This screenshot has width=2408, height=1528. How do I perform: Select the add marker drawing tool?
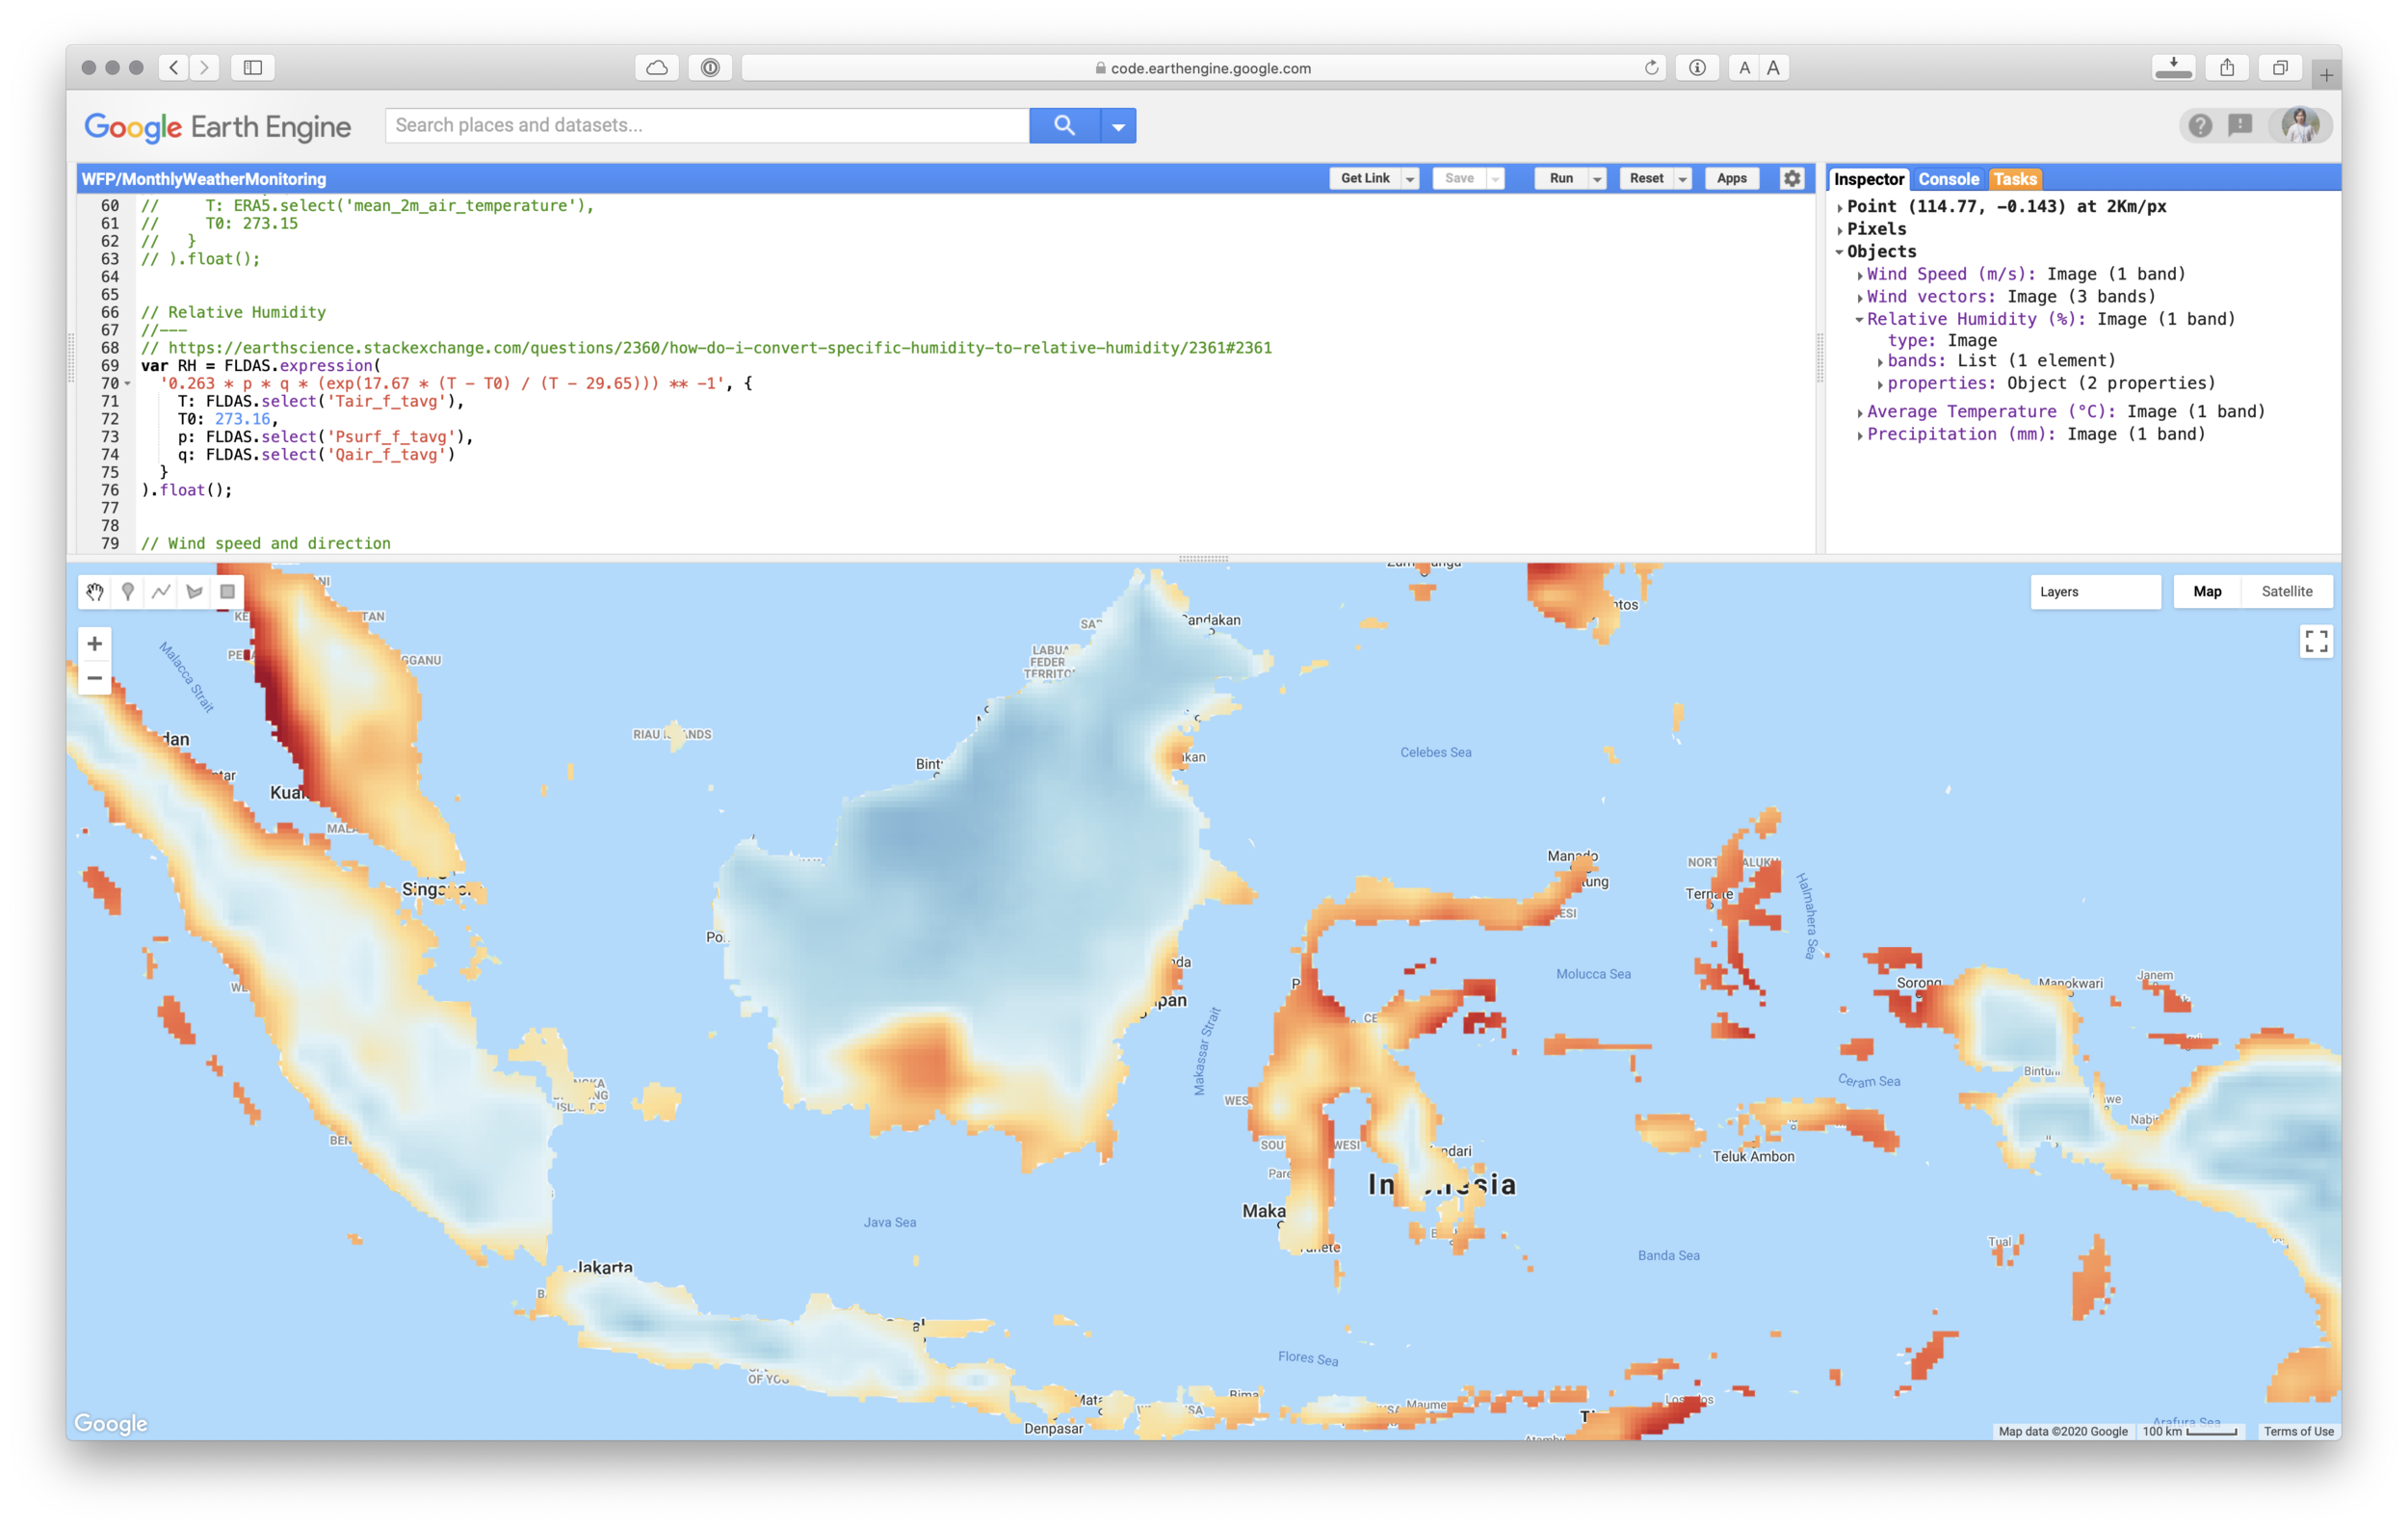(x=128, y=592)
